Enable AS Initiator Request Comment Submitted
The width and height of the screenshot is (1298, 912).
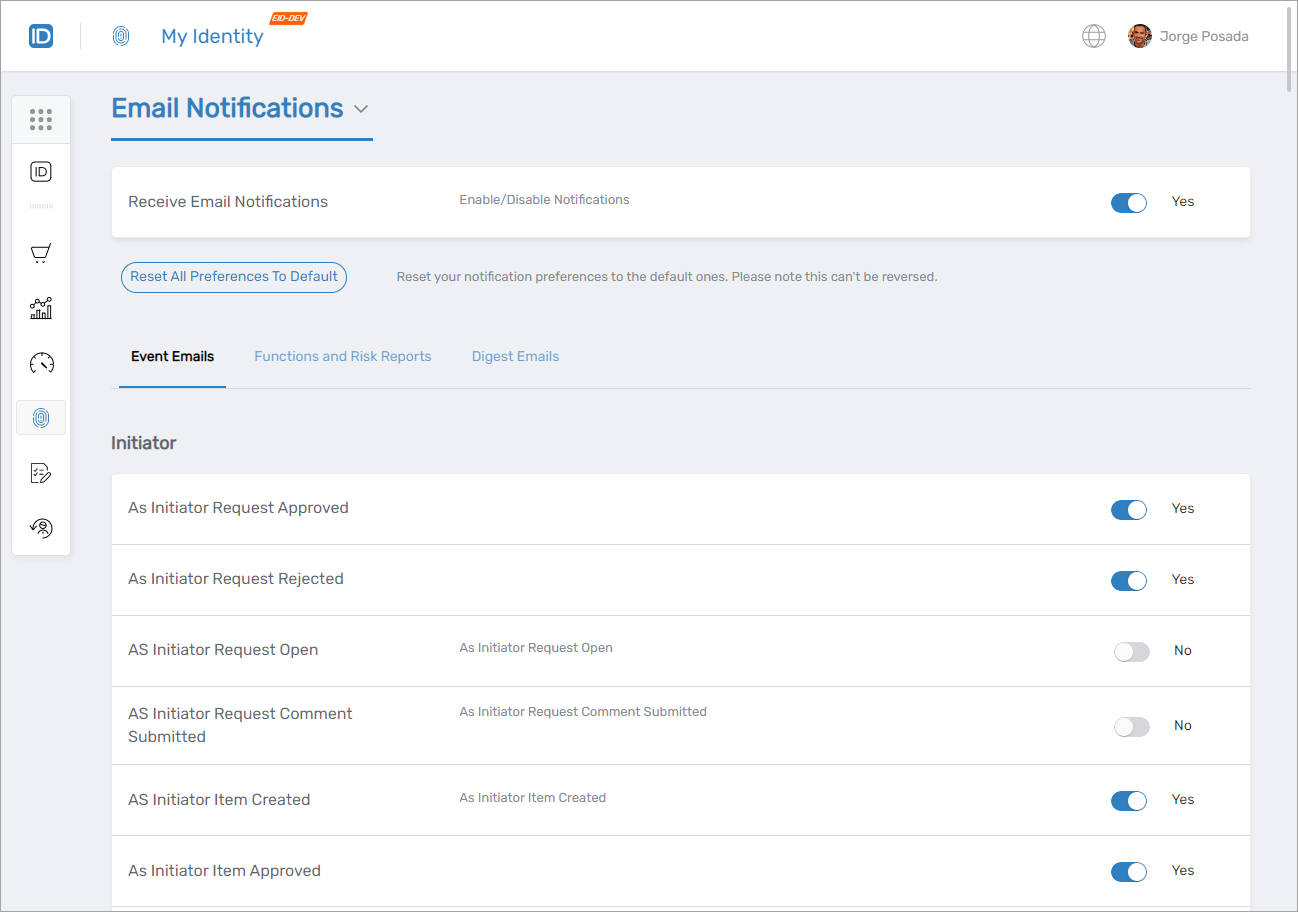coord(1131,726)
